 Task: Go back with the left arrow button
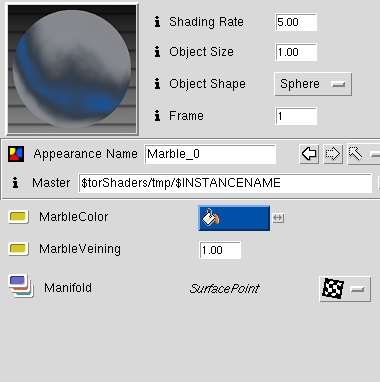pos(309,154)
